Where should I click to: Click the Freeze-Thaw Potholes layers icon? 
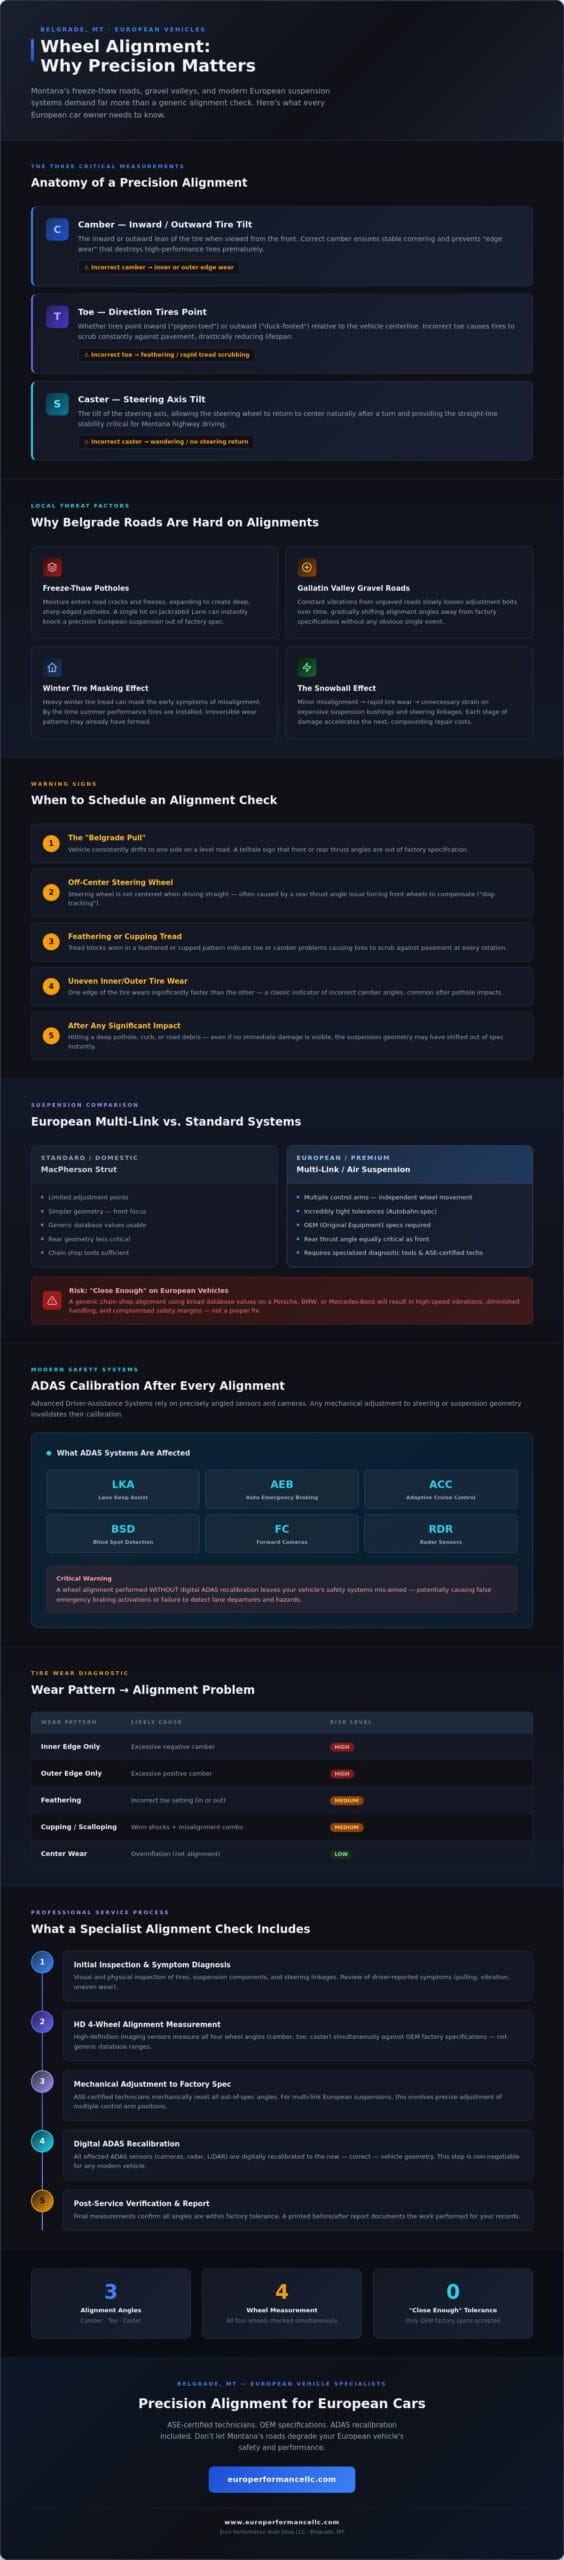pyautogui.click(x=52, y=567)
